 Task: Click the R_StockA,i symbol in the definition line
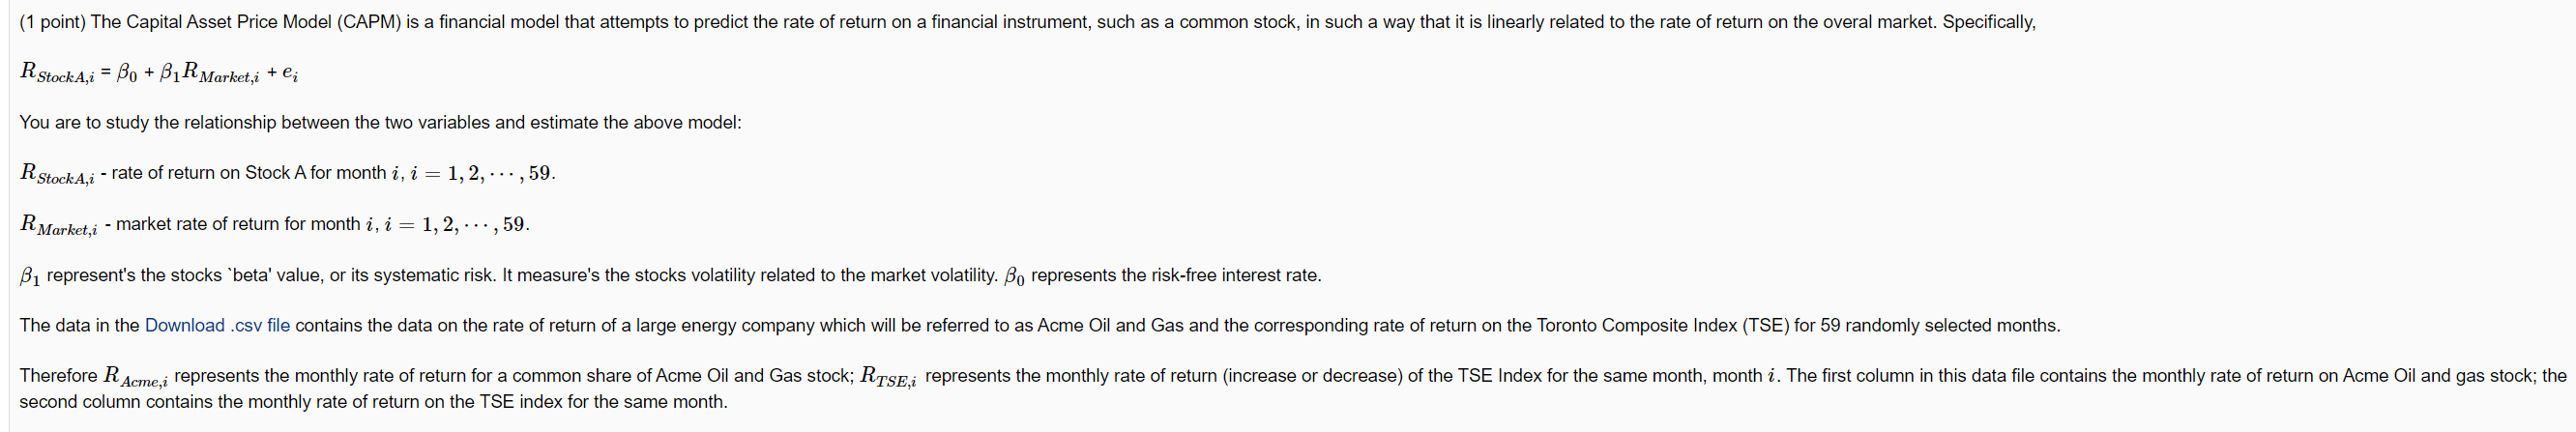57,174
